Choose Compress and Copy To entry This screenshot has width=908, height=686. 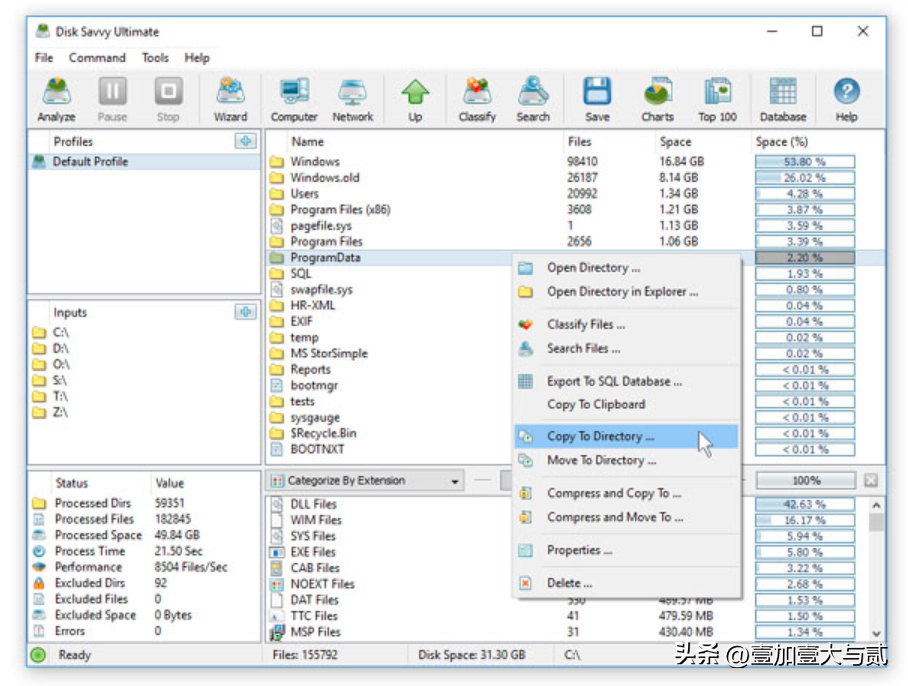pyautogui.click(x=627, y=493)
